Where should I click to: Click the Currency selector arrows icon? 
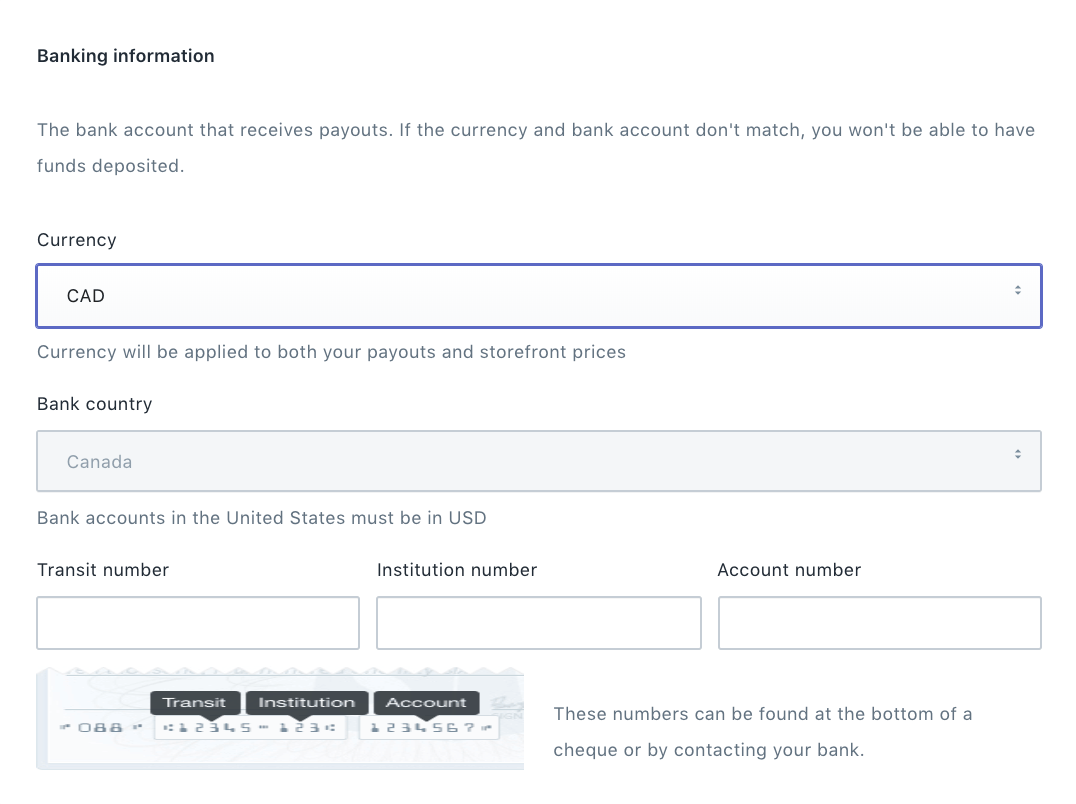[x=1017, y=290]
